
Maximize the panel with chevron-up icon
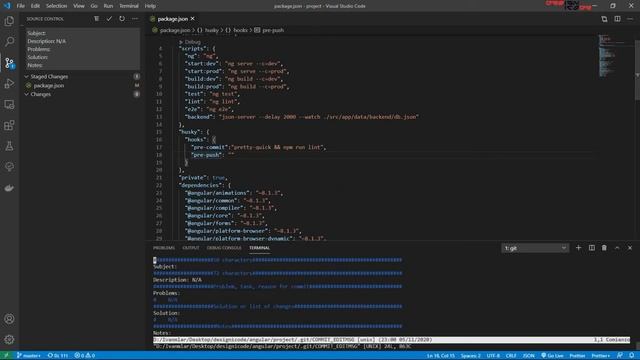click(617, 248)
